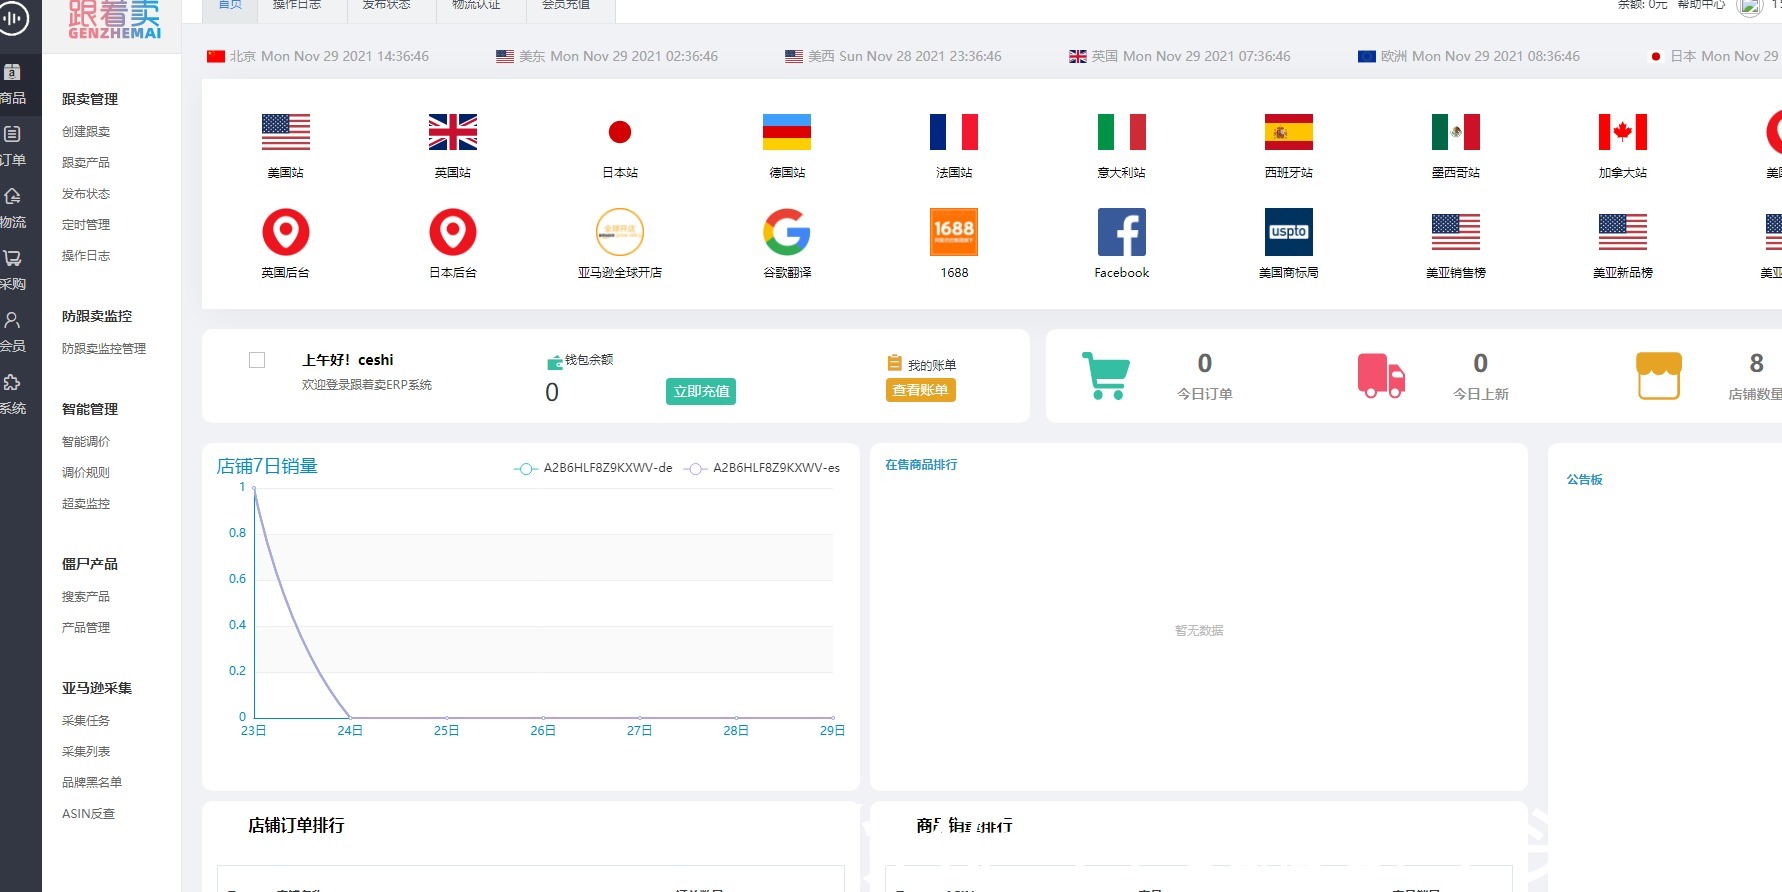This screenshot has height=892, width=1782.
Task: Click the 公告板 heading
Action: point(1585,480)
